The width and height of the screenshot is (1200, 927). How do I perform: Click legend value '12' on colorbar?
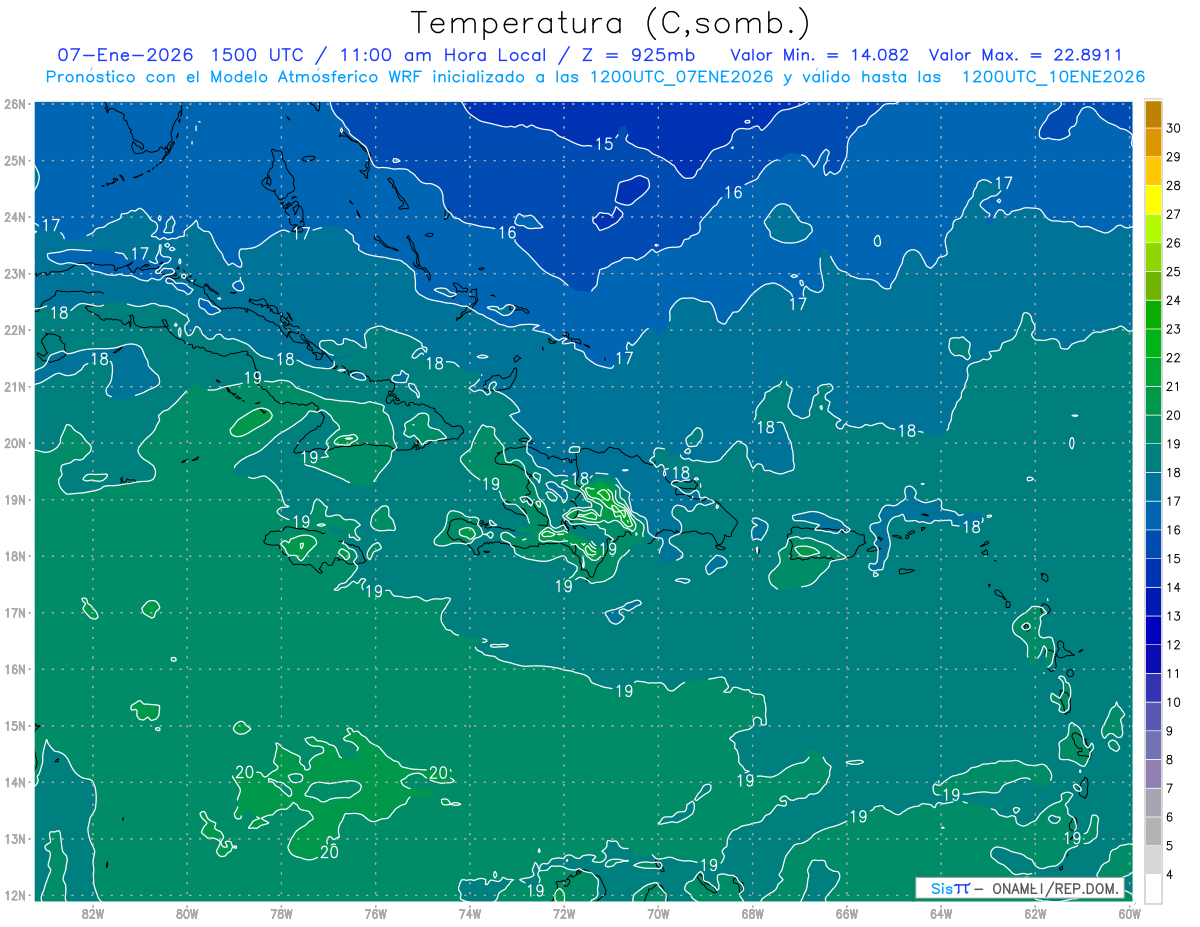pos(1174,644)
